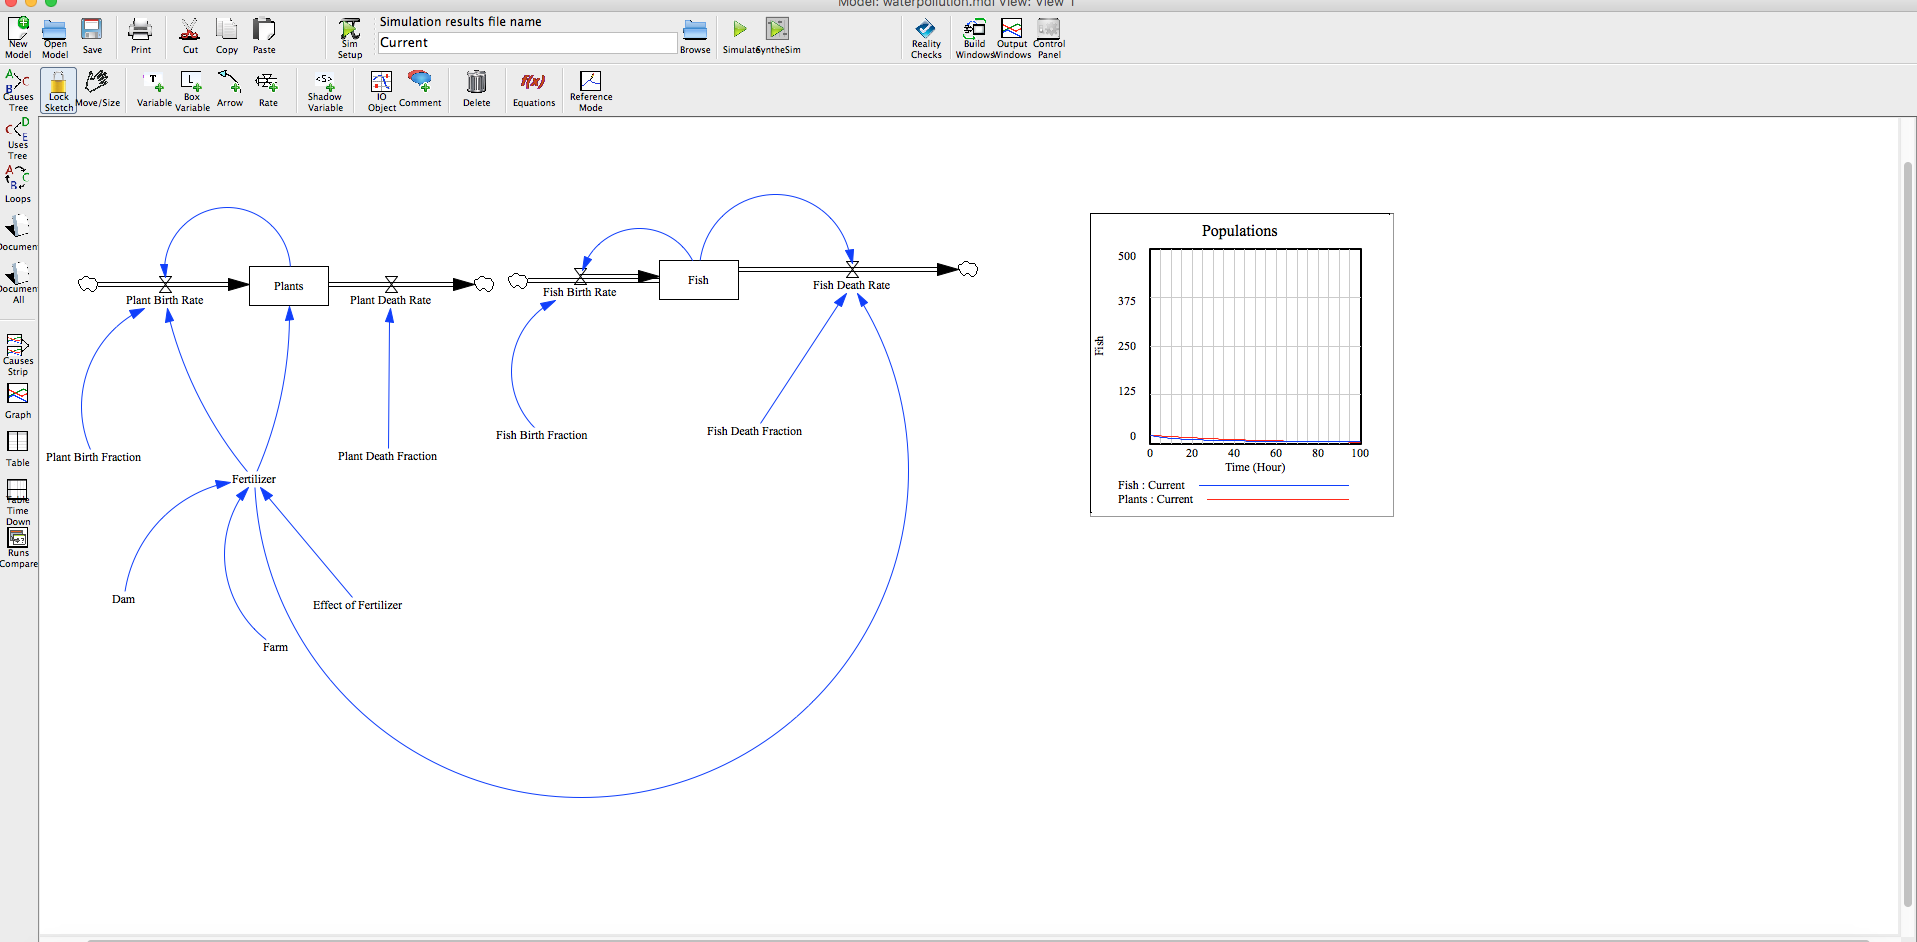1917x942 pixels.
Task: Click the New Model icon
Action: pyautogui.click(x=18, y=37)
